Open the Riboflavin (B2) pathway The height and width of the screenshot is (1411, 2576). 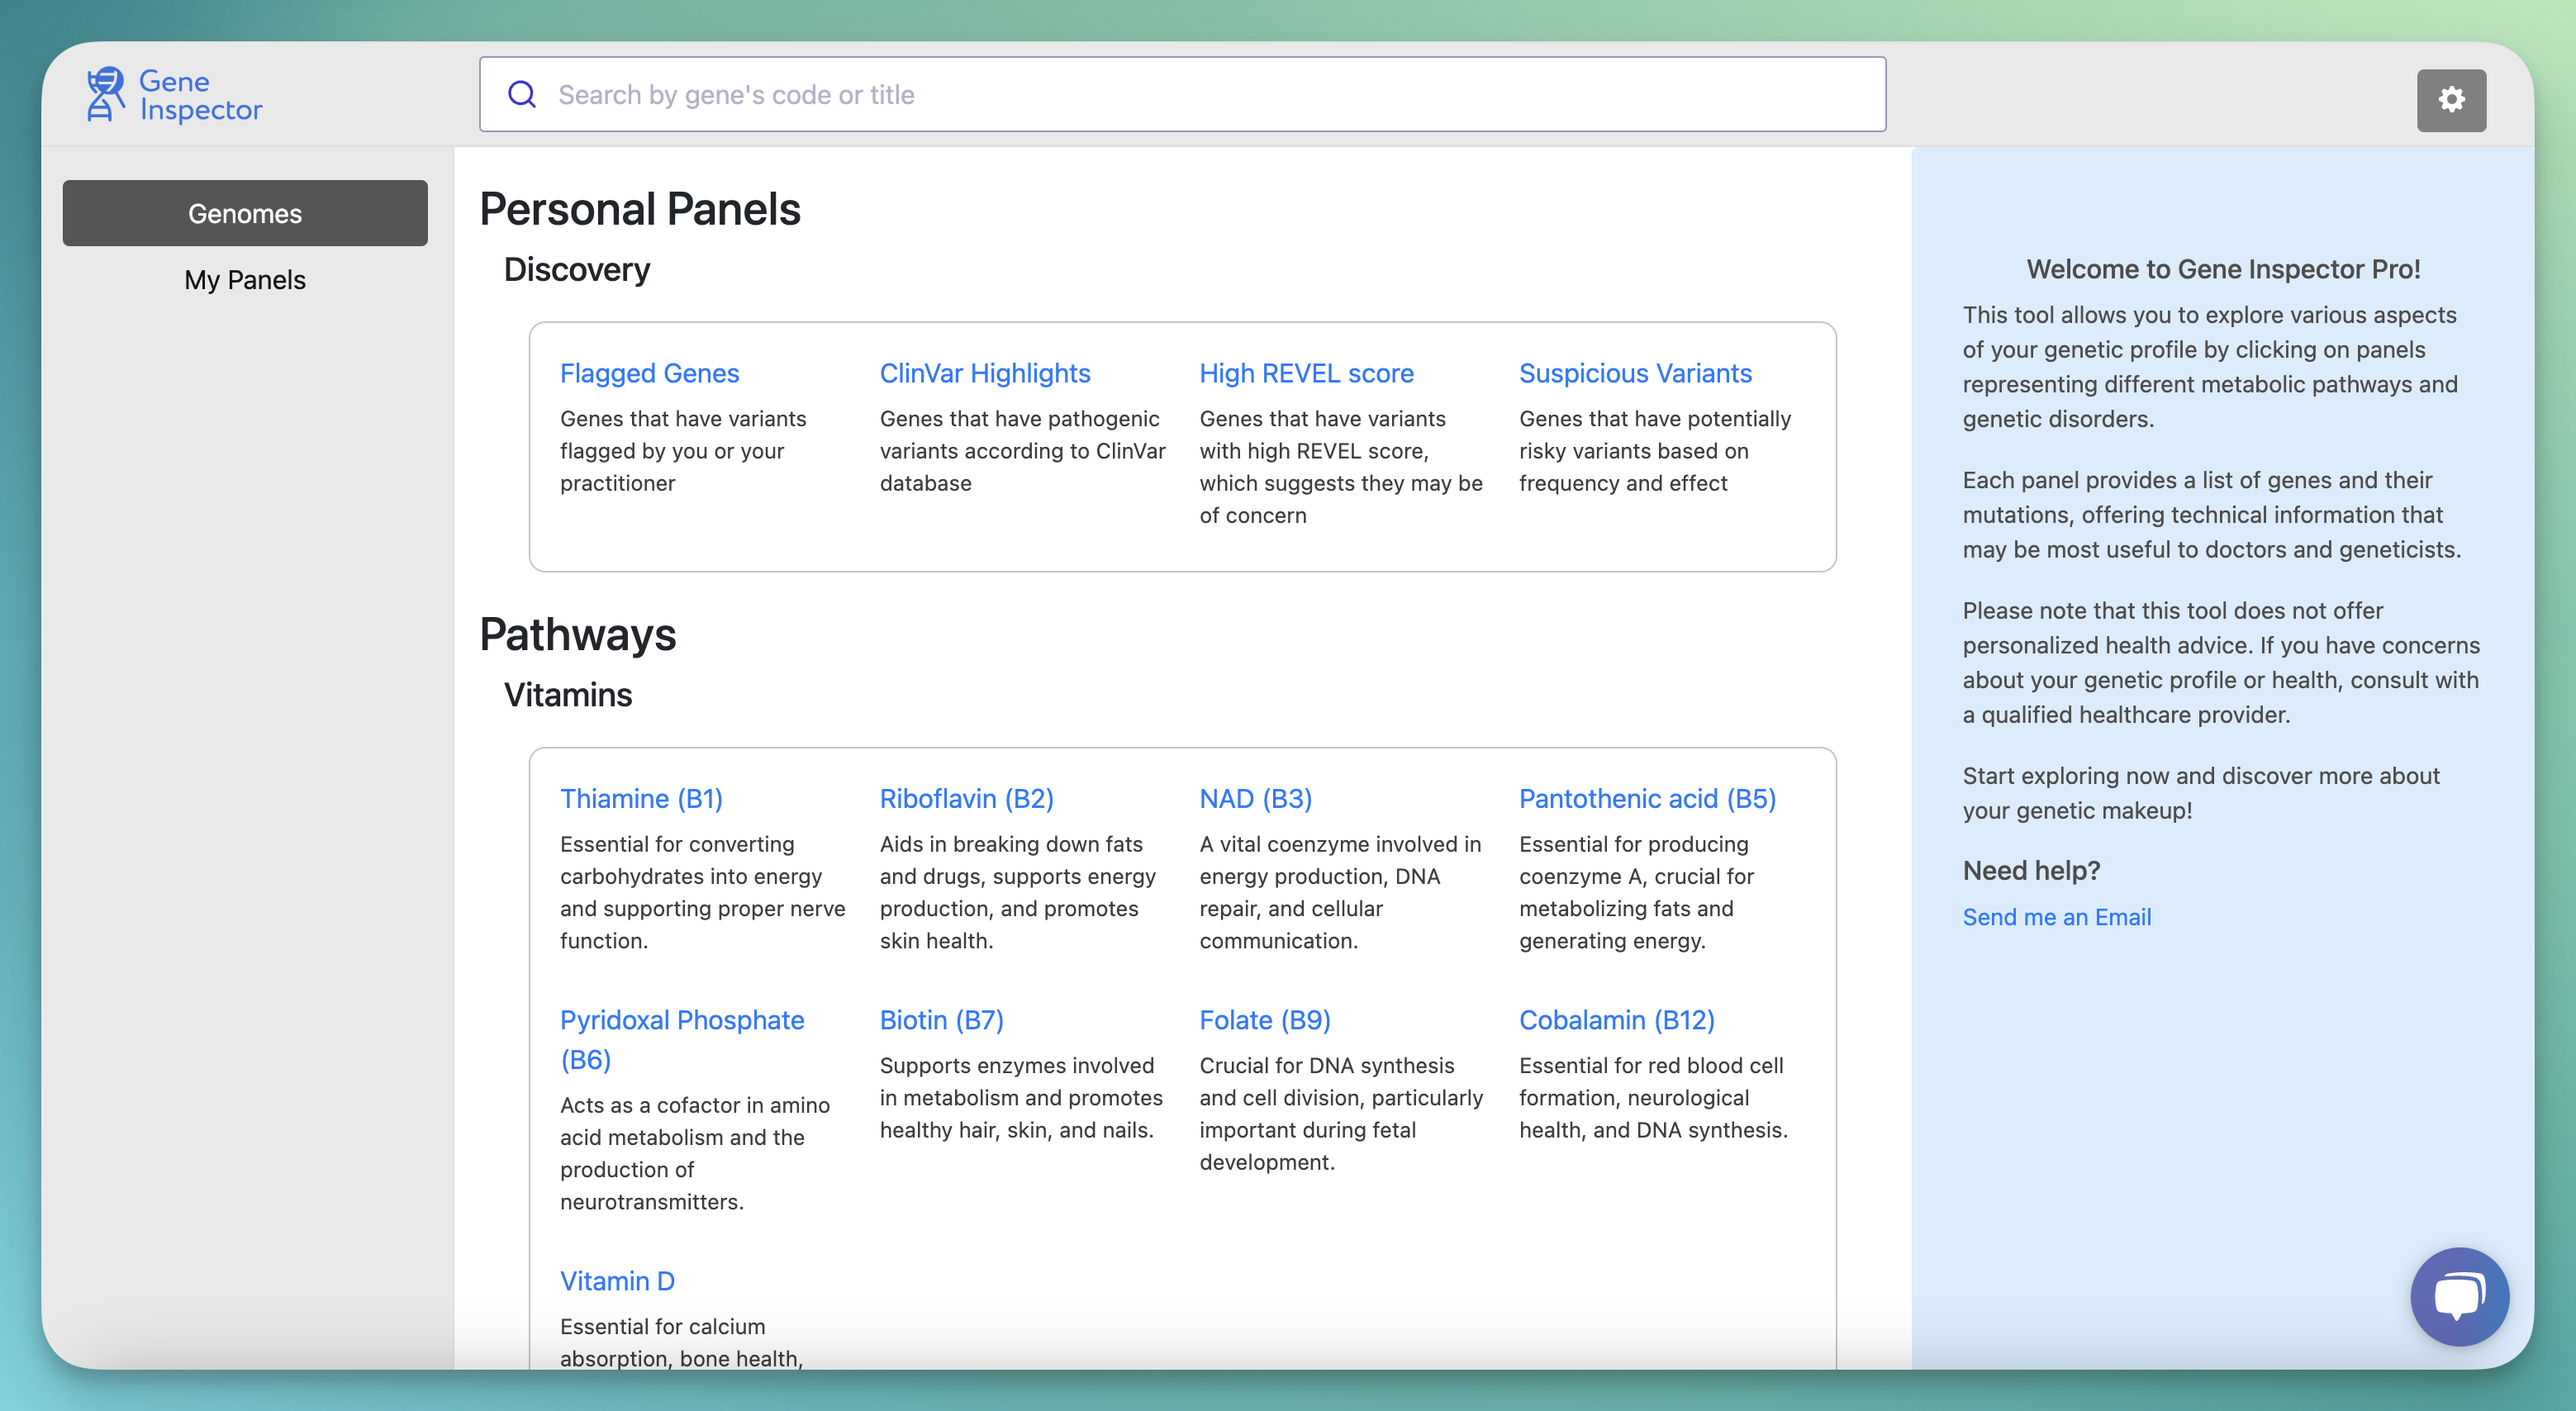pos(966,798)
